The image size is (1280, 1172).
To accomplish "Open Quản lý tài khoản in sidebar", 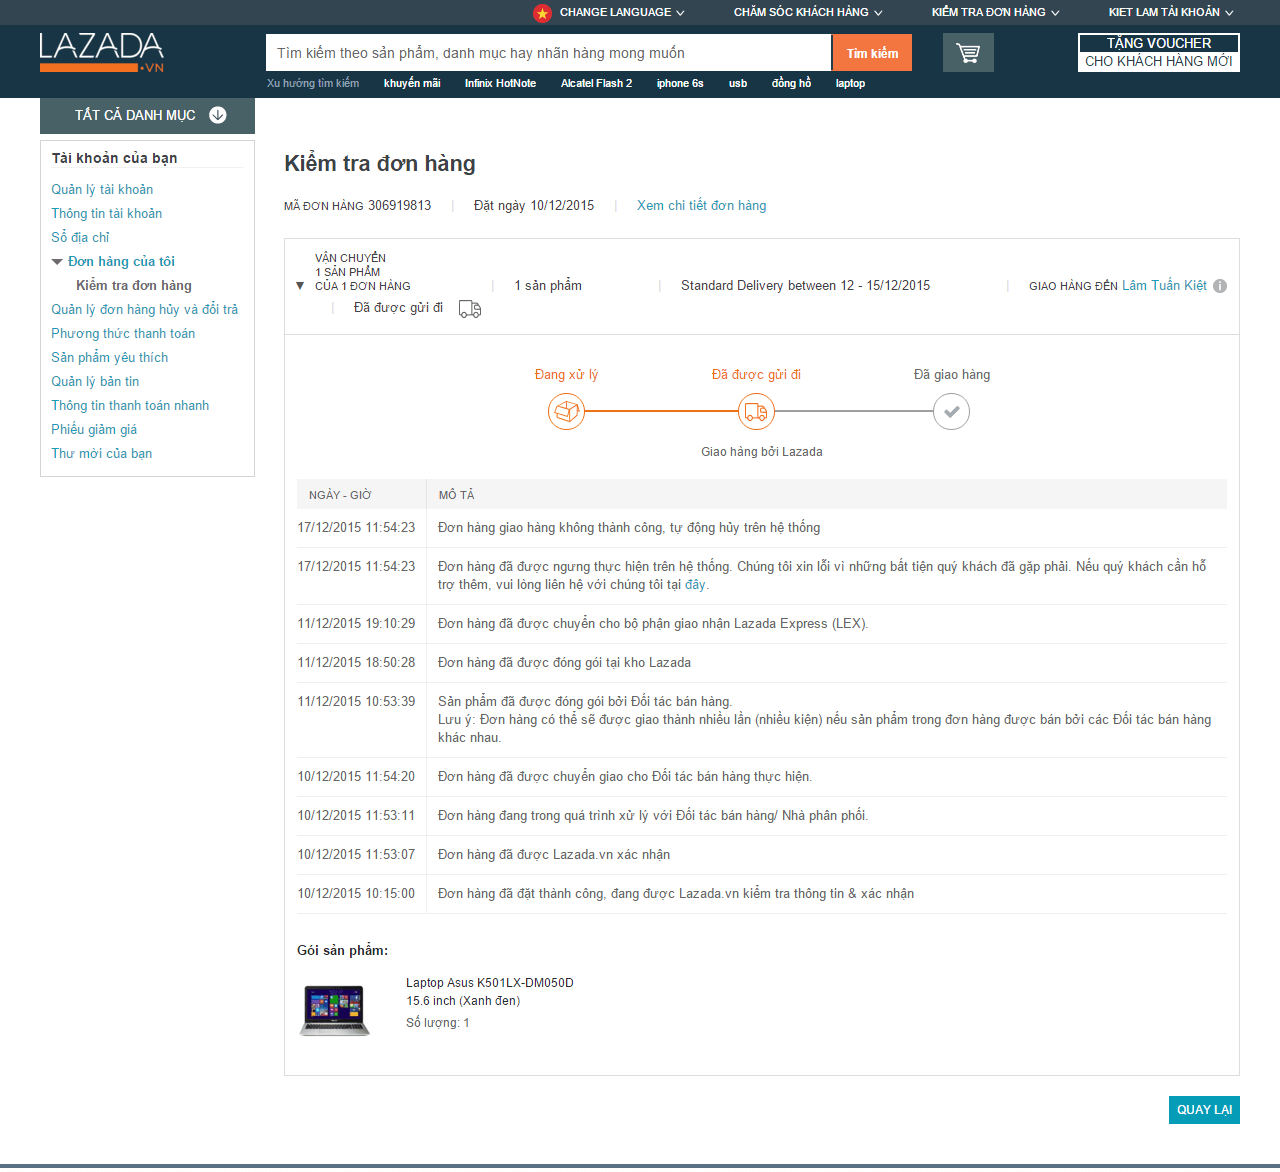I will tap(102, 190).
